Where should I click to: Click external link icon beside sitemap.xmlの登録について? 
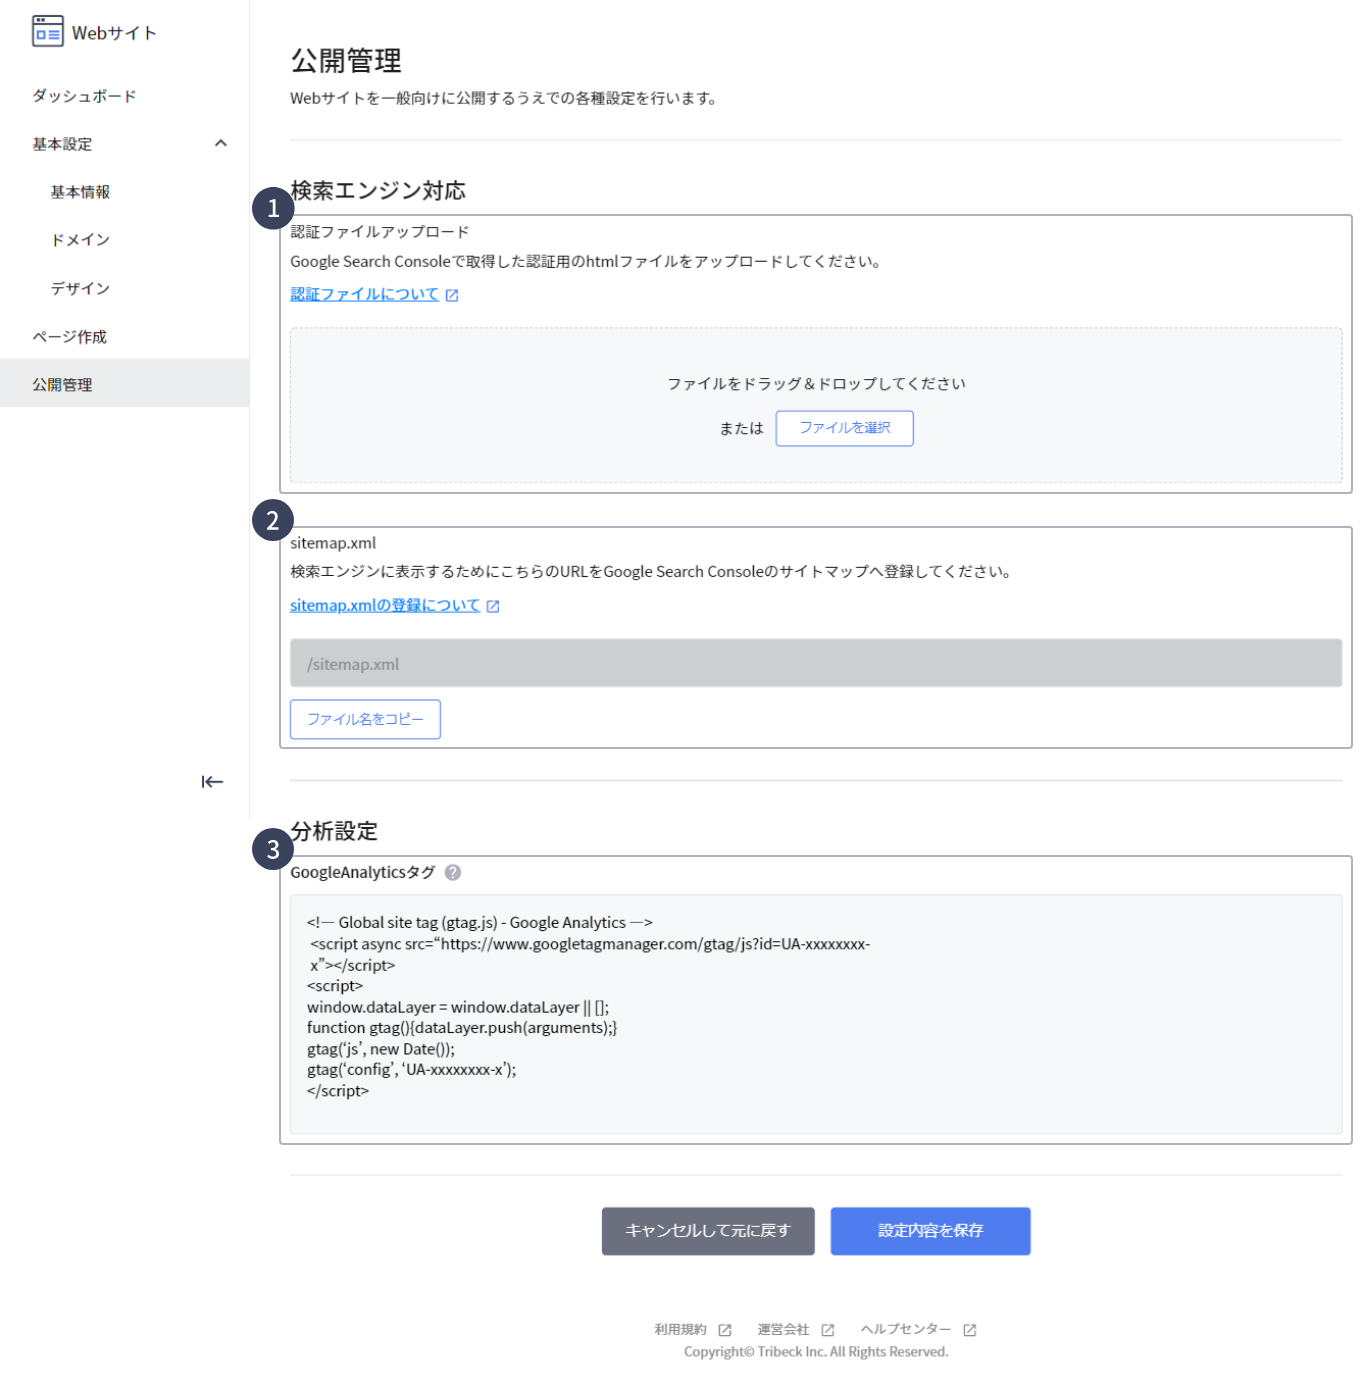493,606
